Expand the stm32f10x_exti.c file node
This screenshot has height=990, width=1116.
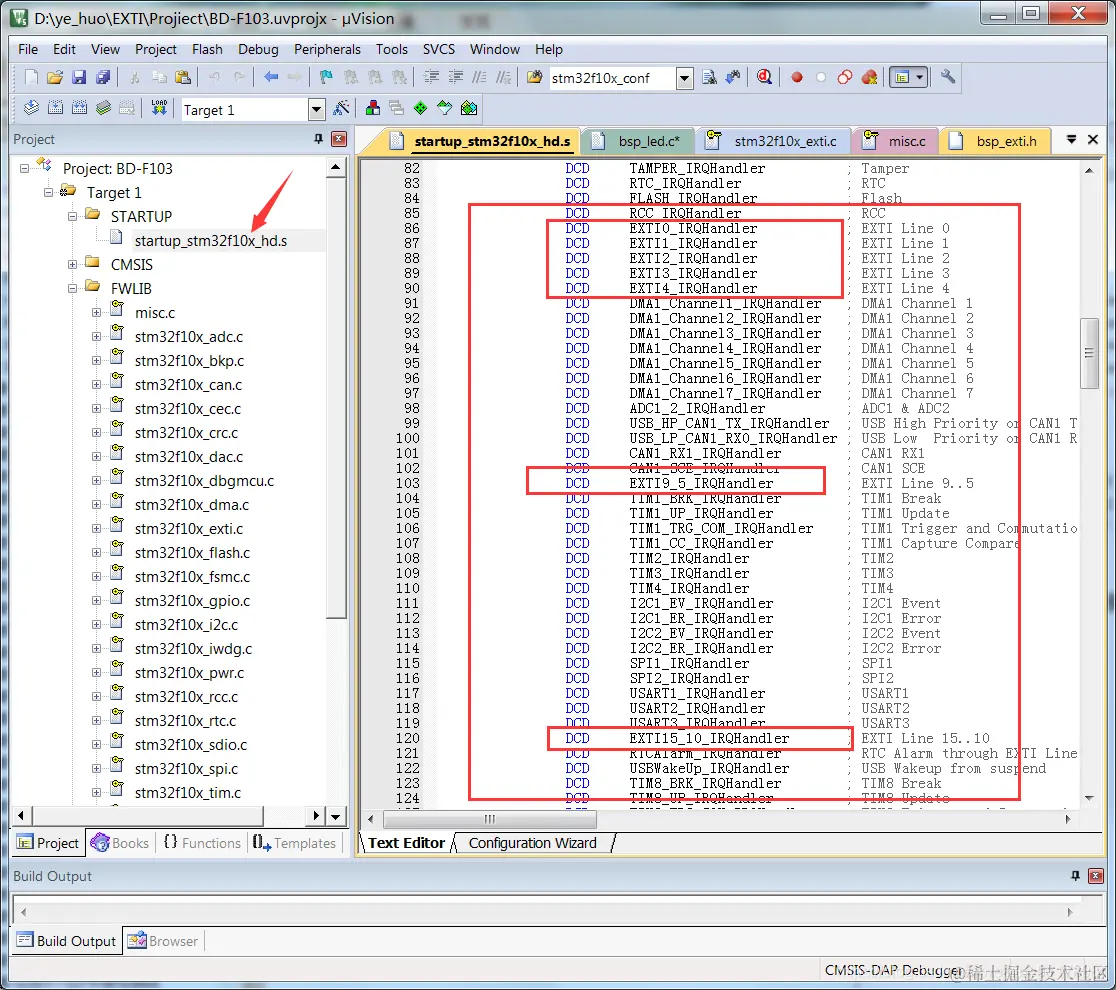click(96, 529)
